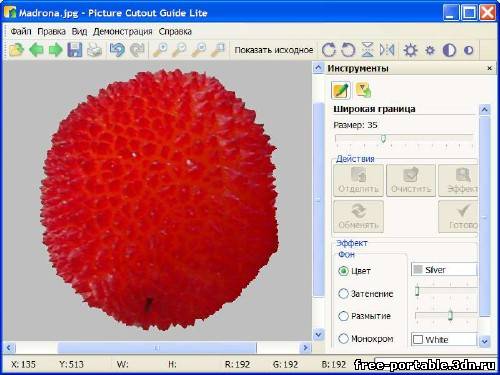Open the Файл menu
500x375 pixels.
(21, 31)
